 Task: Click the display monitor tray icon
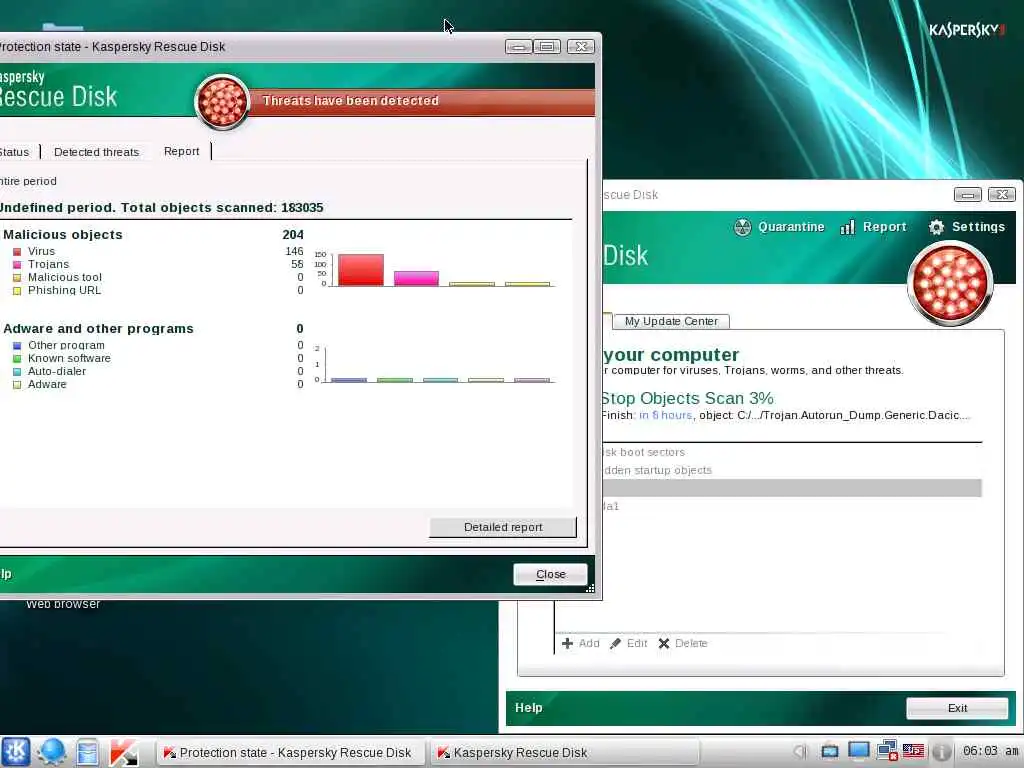tap(858, 752)
